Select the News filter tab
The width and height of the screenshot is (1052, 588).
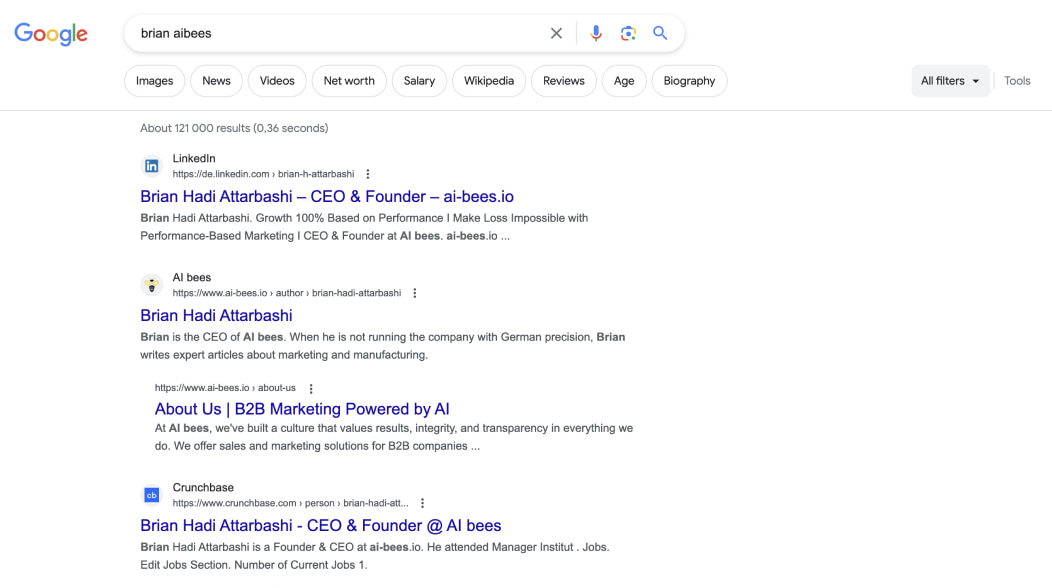pos(216,81)
